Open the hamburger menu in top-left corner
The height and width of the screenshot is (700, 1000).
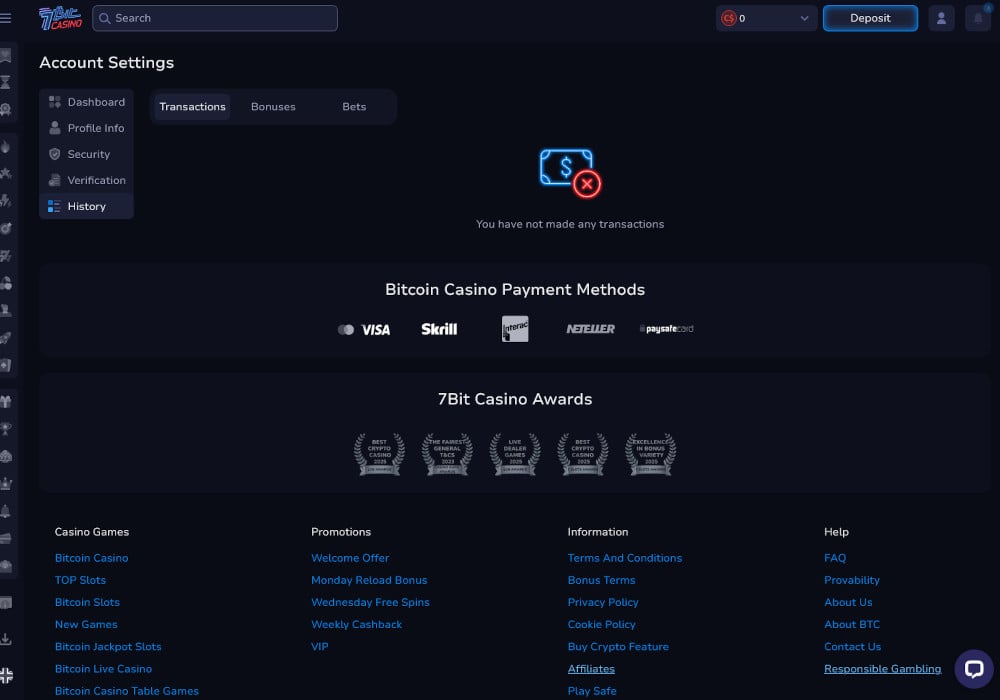coord(6,18)
